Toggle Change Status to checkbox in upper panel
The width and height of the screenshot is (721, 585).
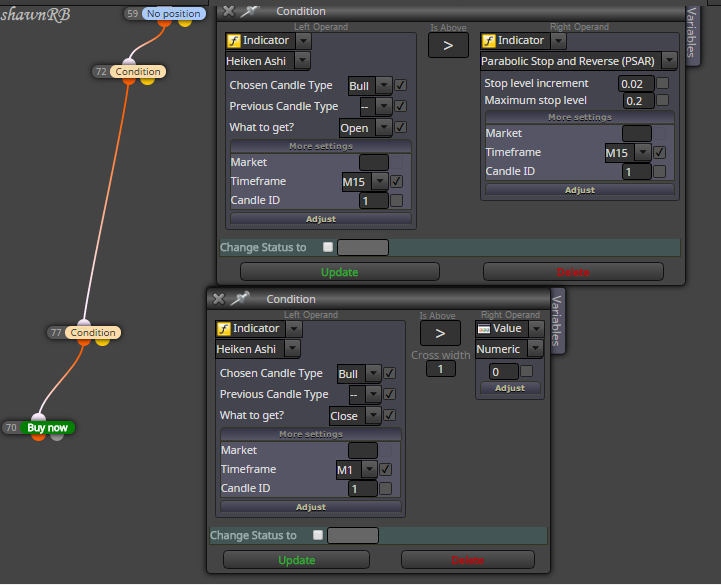coord(328,247)
